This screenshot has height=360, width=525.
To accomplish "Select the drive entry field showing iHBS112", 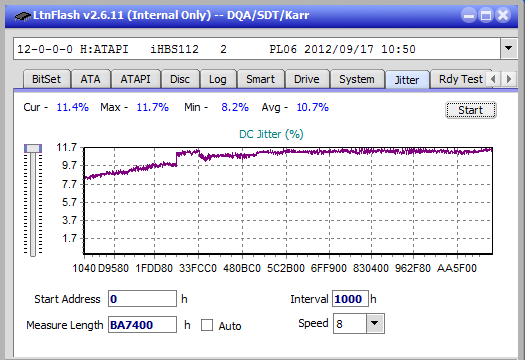I will (257, 49).
